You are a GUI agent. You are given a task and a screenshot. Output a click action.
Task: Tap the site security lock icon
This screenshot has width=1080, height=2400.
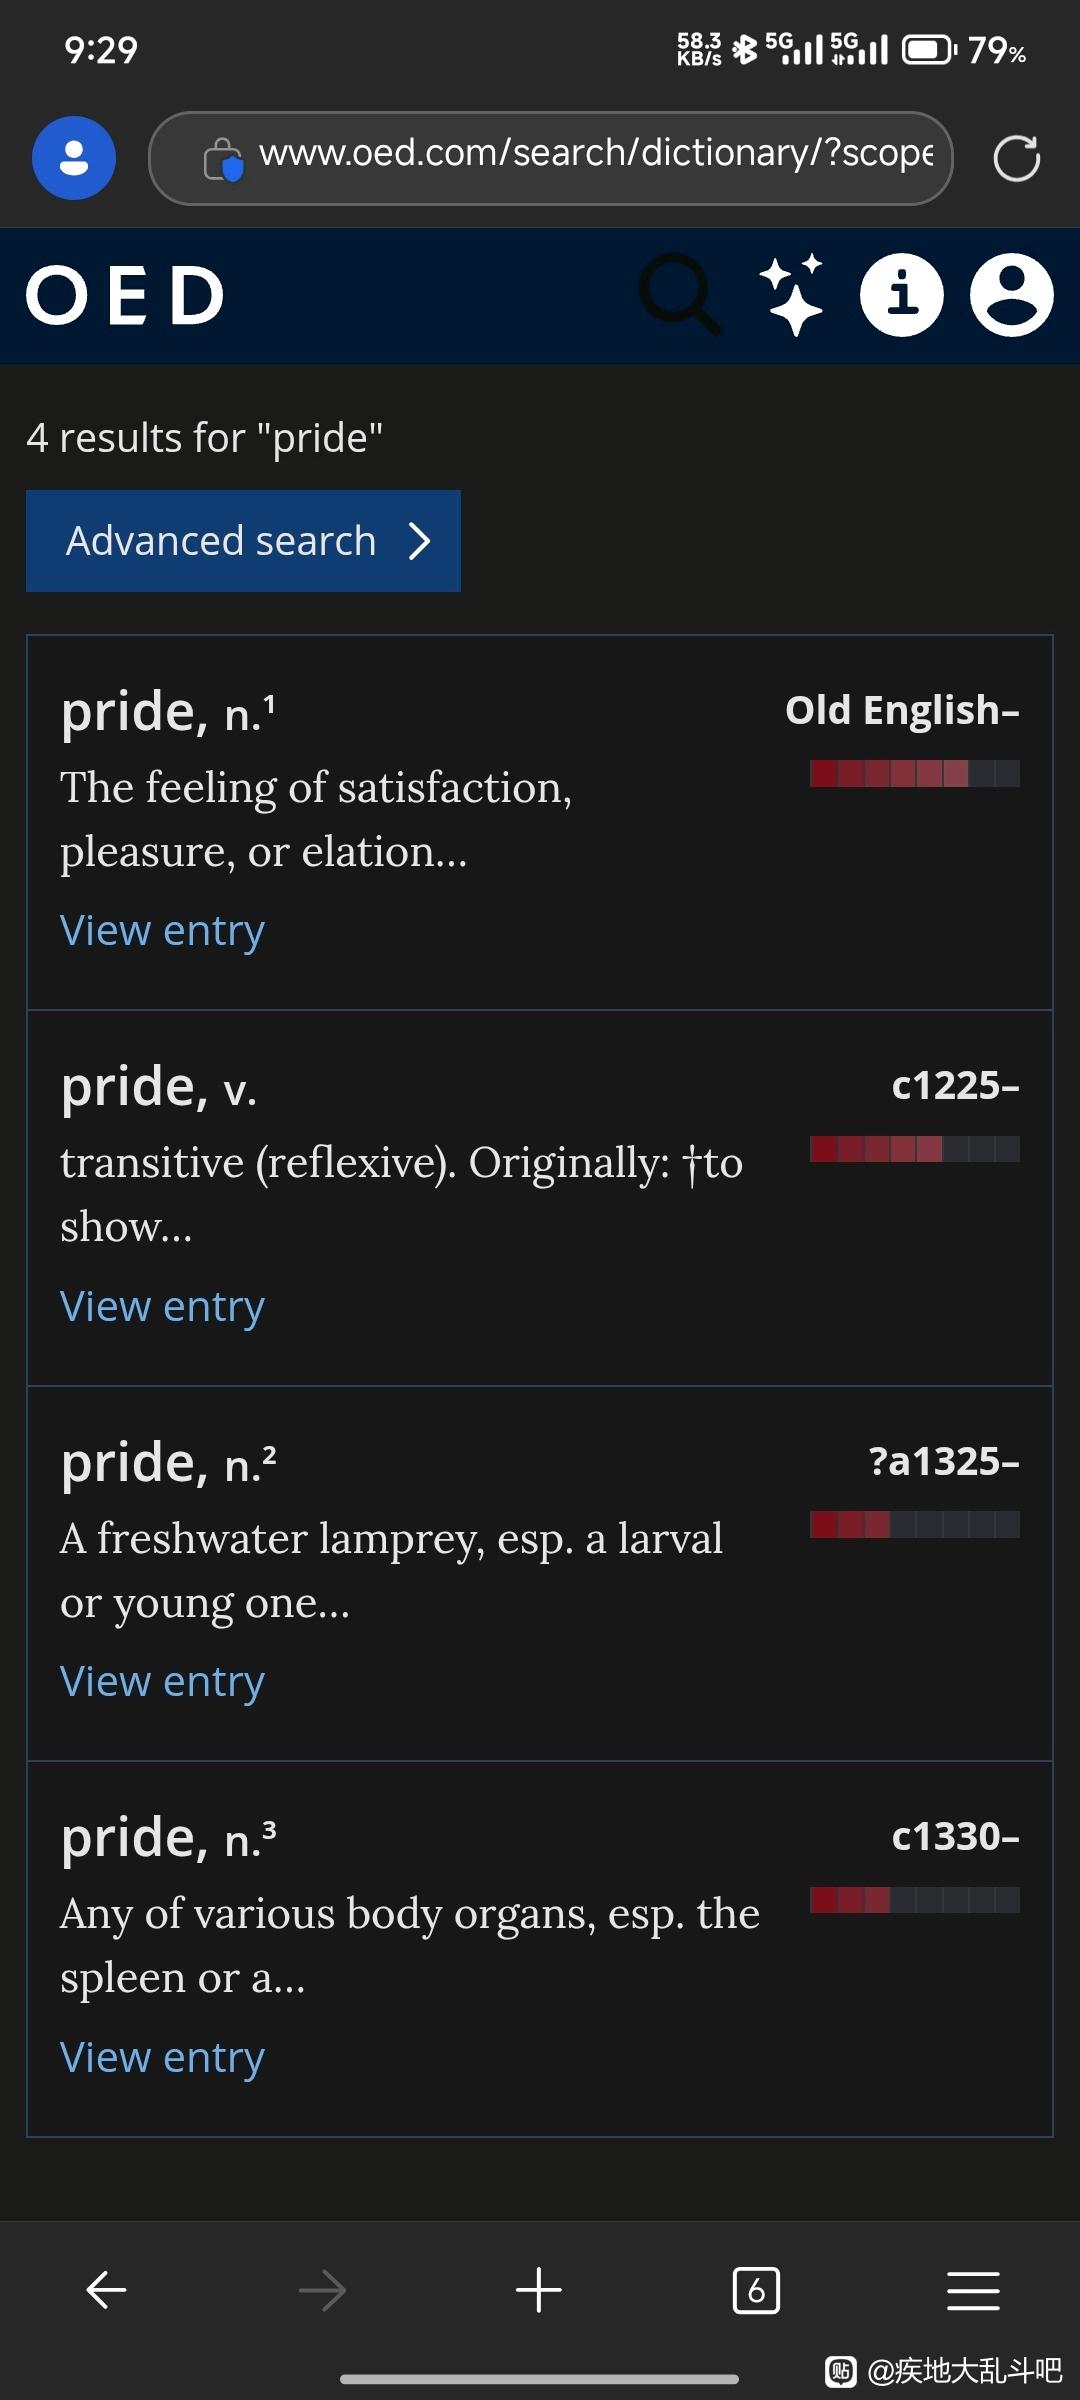click(223, 159)
